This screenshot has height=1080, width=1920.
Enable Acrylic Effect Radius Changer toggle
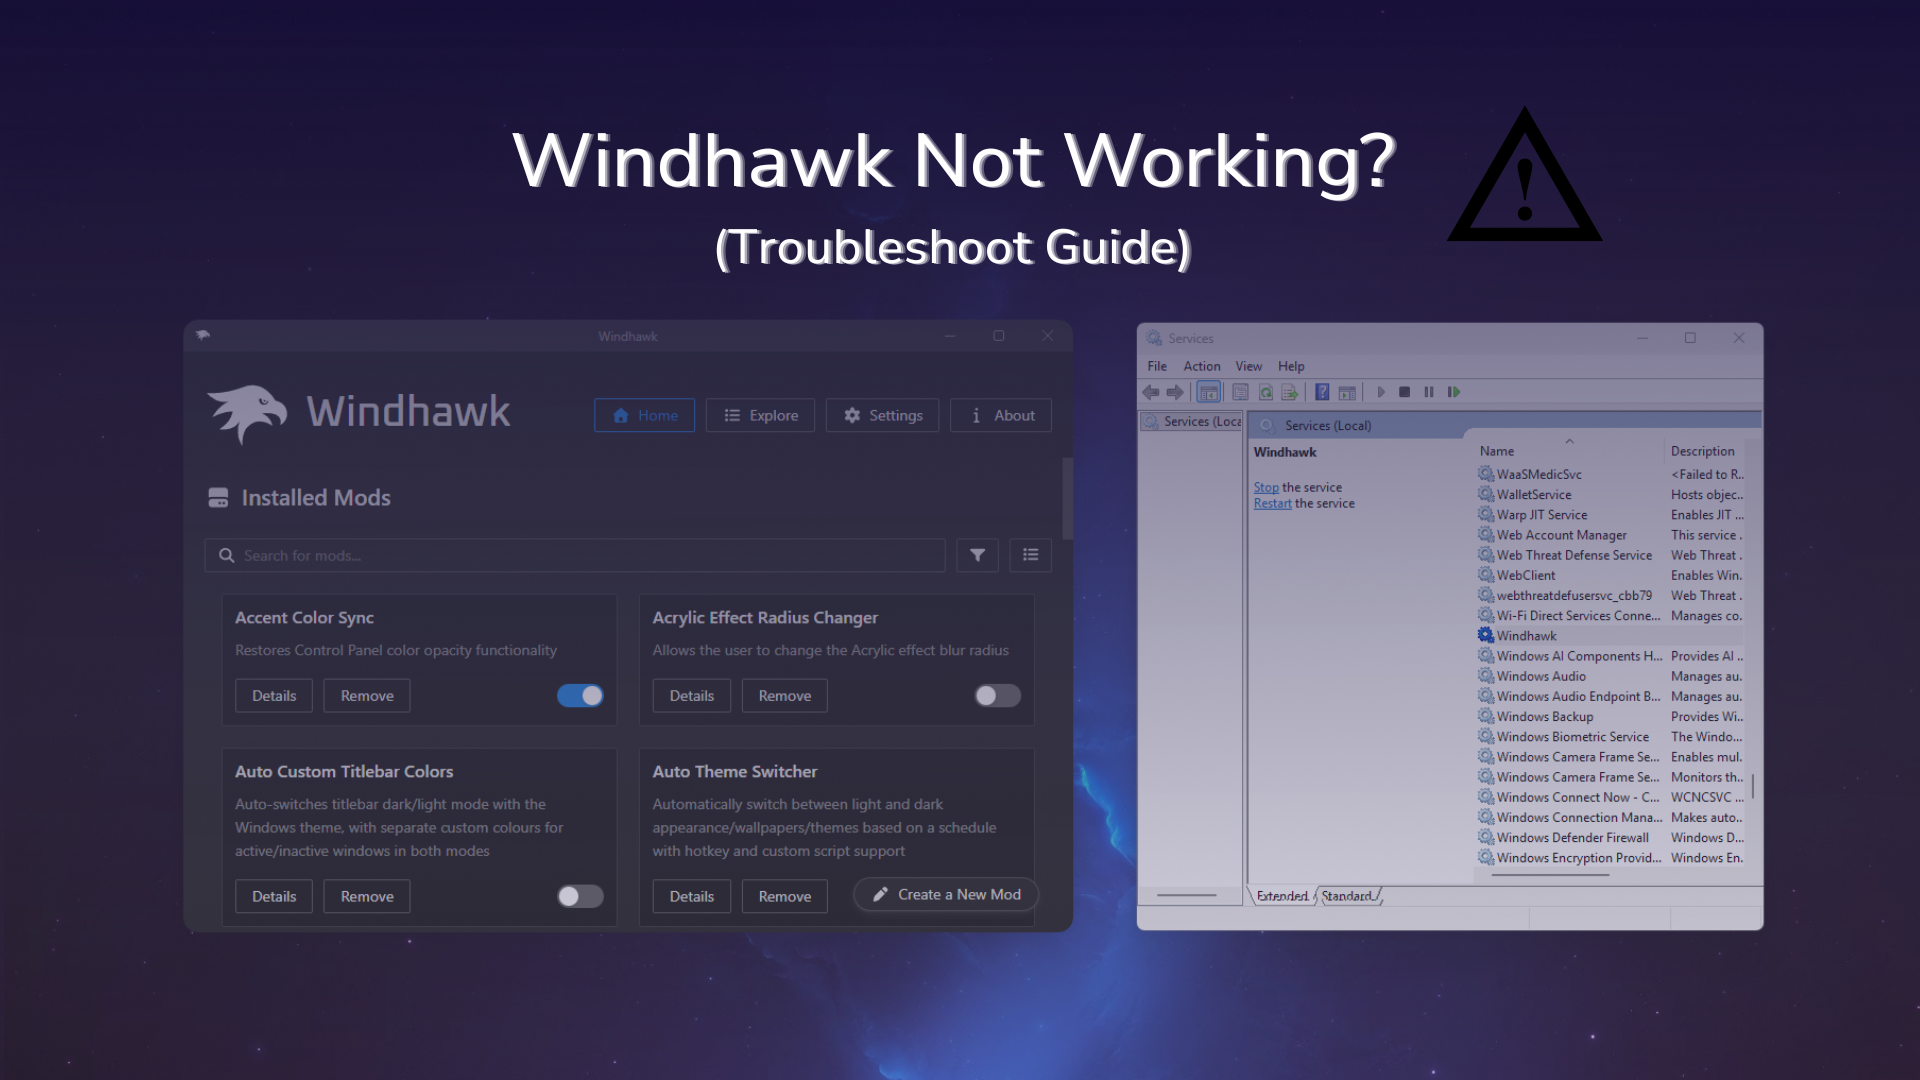(997, 695)
